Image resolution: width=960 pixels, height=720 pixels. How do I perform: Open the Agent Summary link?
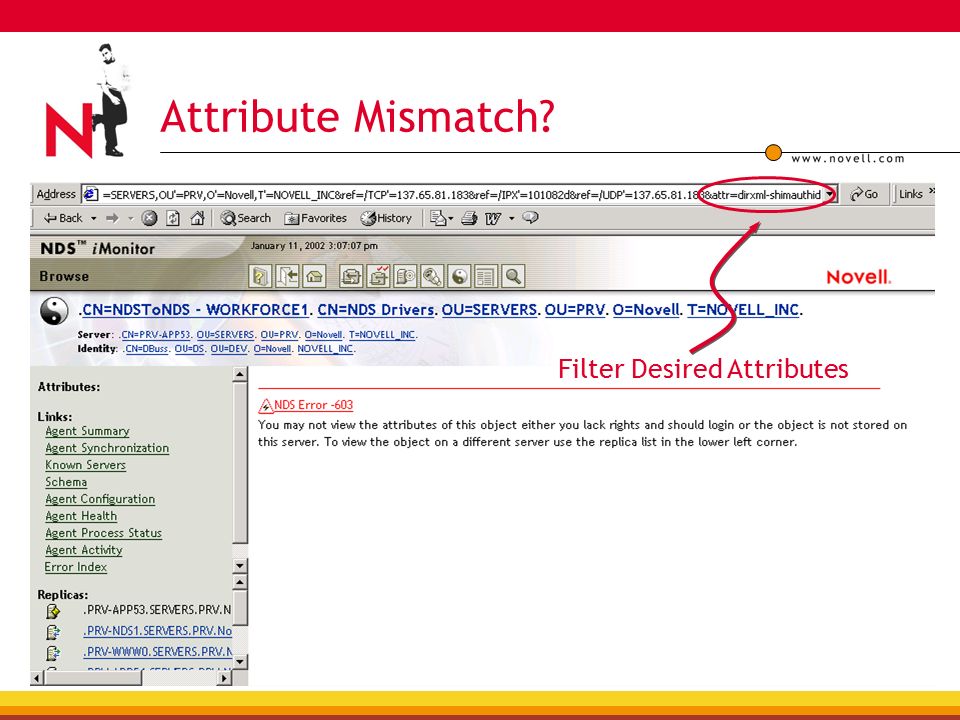(87, 431)
